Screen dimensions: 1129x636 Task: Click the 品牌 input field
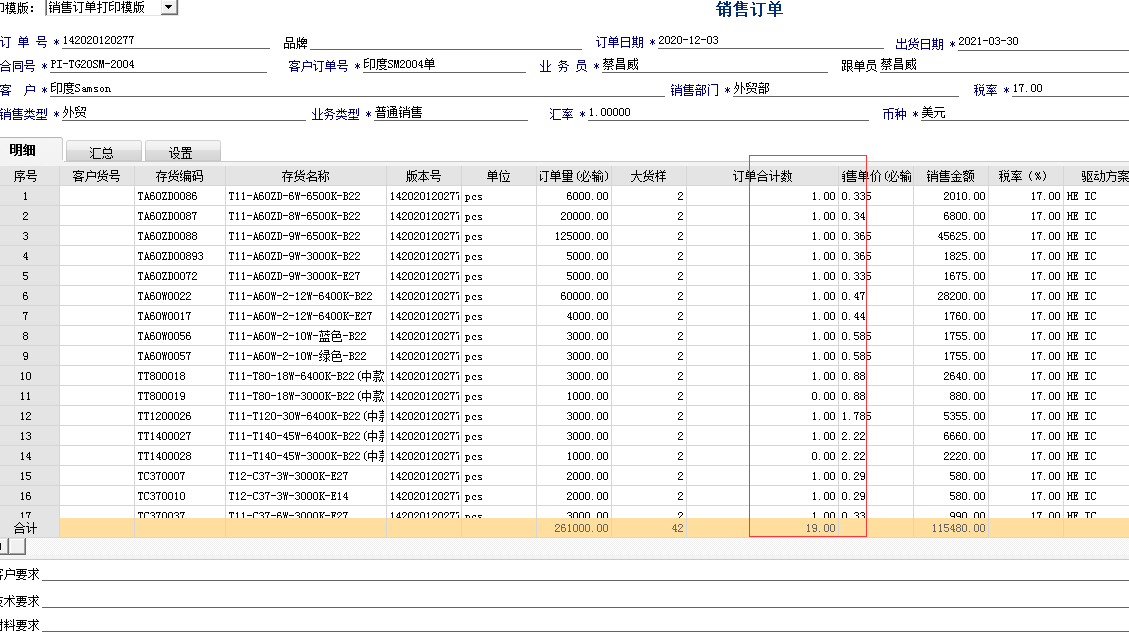pos(445,42)
